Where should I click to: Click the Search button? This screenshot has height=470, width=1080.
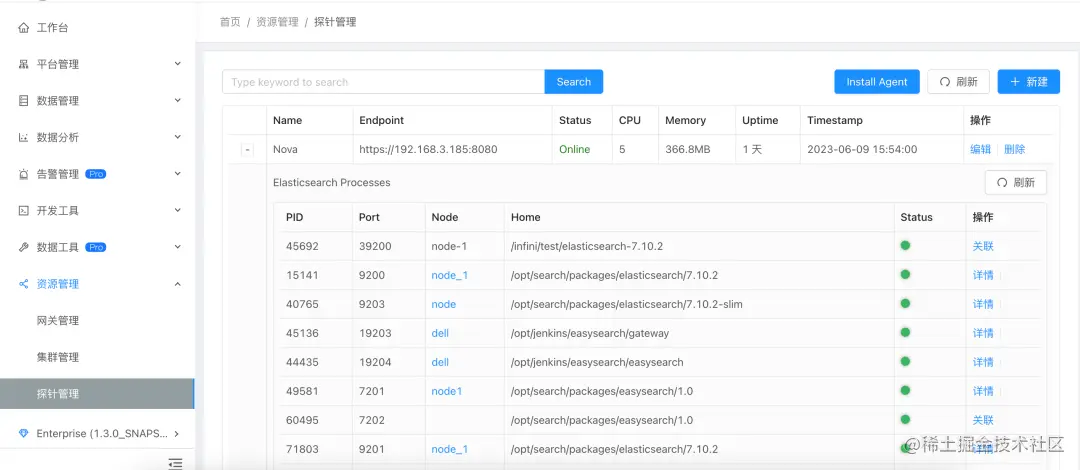pyautogui.click(x=574, y=81)
